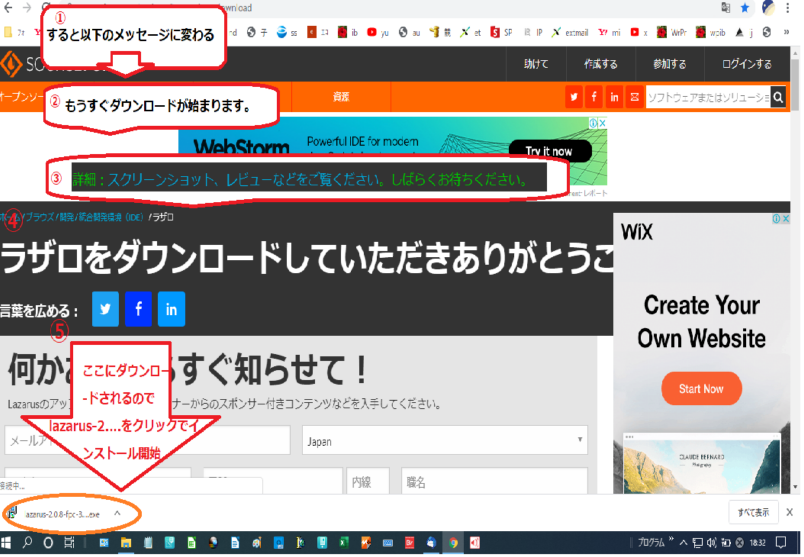Show hidden system tray icons
The width and height of the screenshot is (804, 557).
point(684,543)
